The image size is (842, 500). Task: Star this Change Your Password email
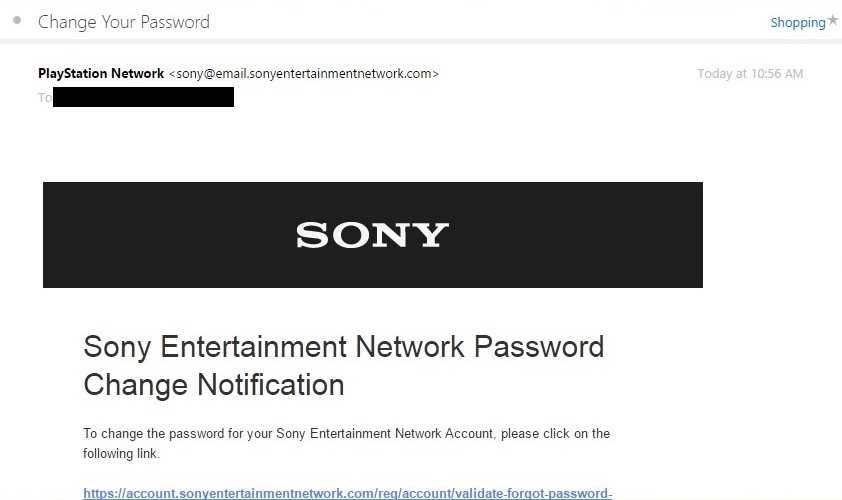pos(833,20)
